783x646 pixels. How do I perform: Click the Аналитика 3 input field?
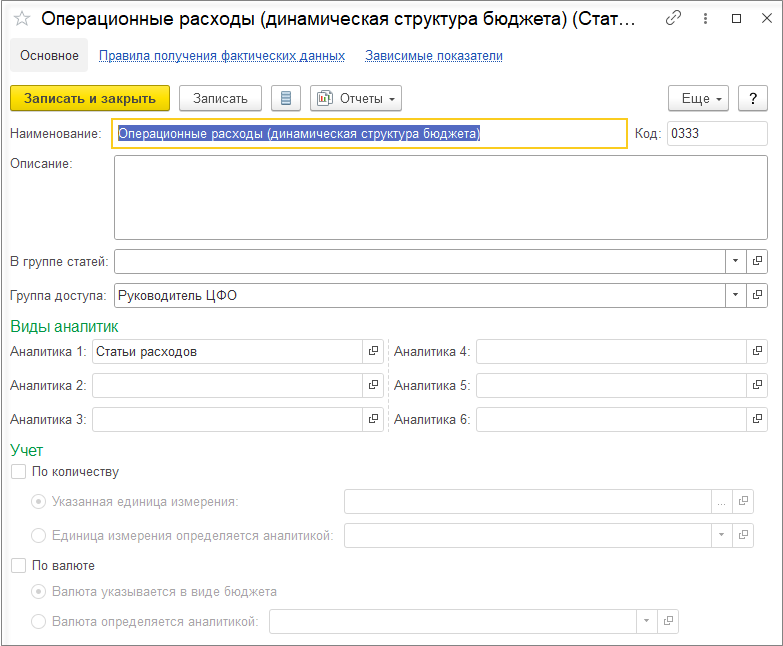point(227,419)
